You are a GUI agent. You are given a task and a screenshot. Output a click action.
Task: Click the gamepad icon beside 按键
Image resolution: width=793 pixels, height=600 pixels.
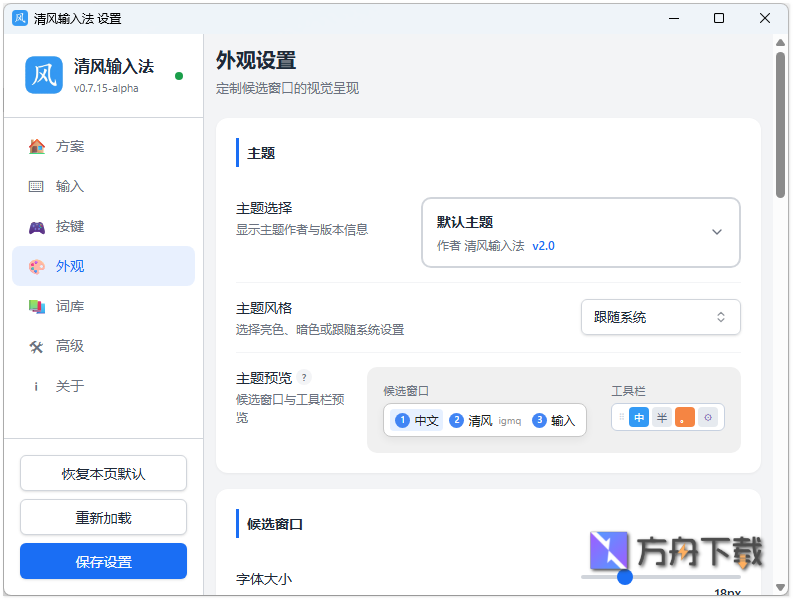36,227
